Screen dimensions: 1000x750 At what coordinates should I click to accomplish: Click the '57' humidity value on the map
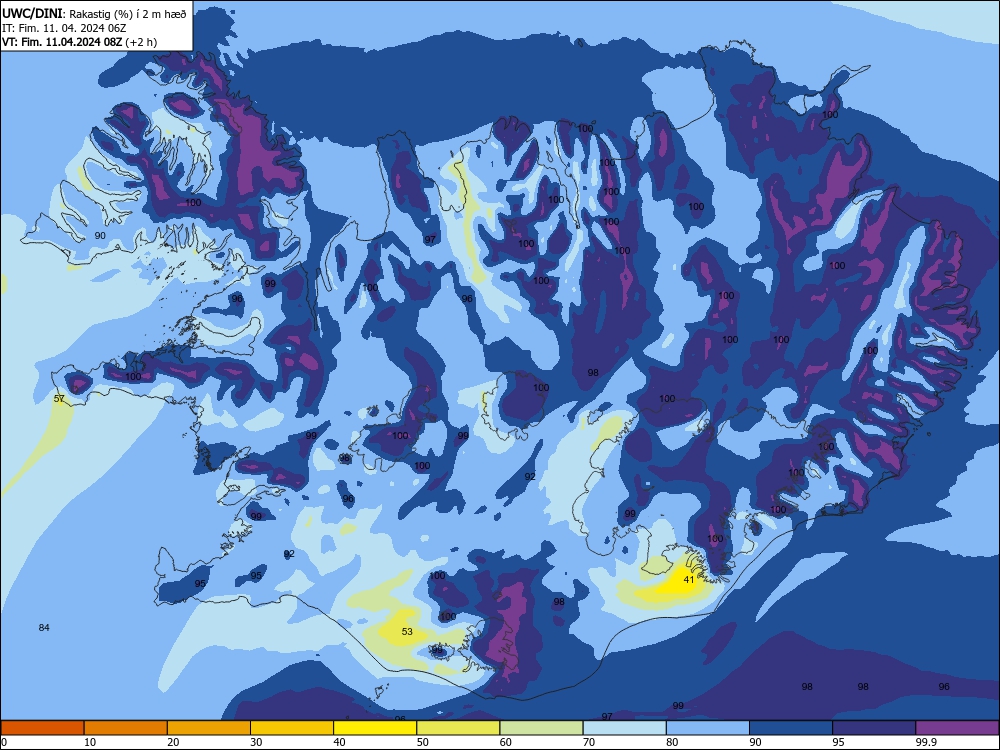coord(59,399)
